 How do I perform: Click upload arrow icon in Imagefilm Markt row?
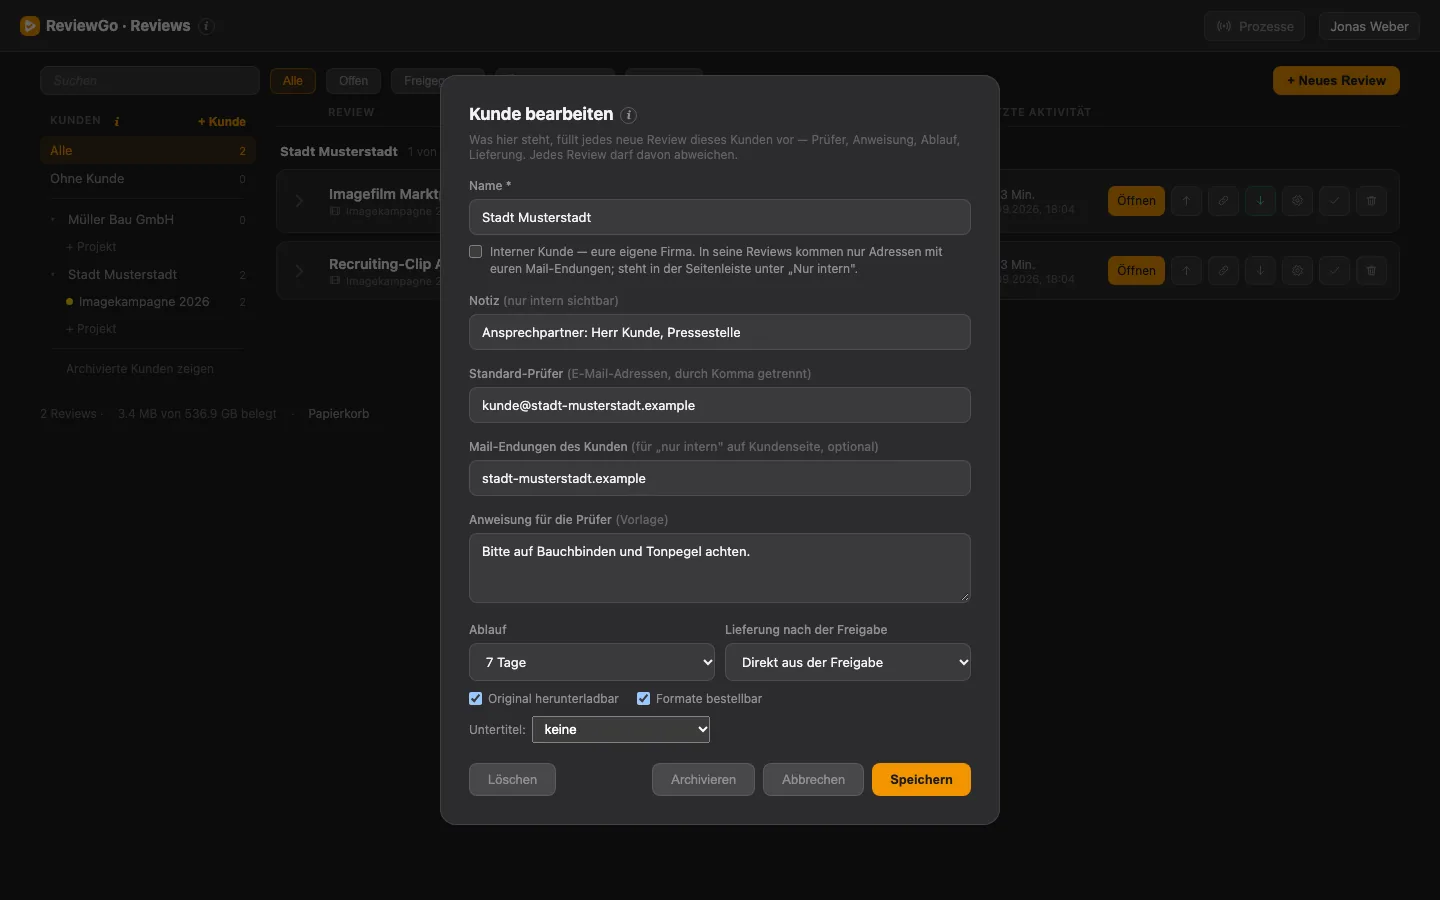click(1186, 201)
